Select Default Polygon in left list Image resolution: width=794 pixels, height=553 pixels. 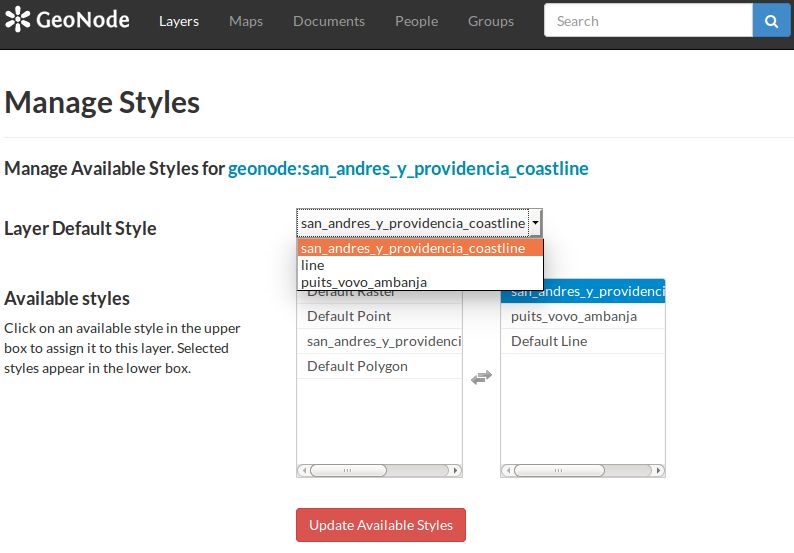(x=379, y=366)
